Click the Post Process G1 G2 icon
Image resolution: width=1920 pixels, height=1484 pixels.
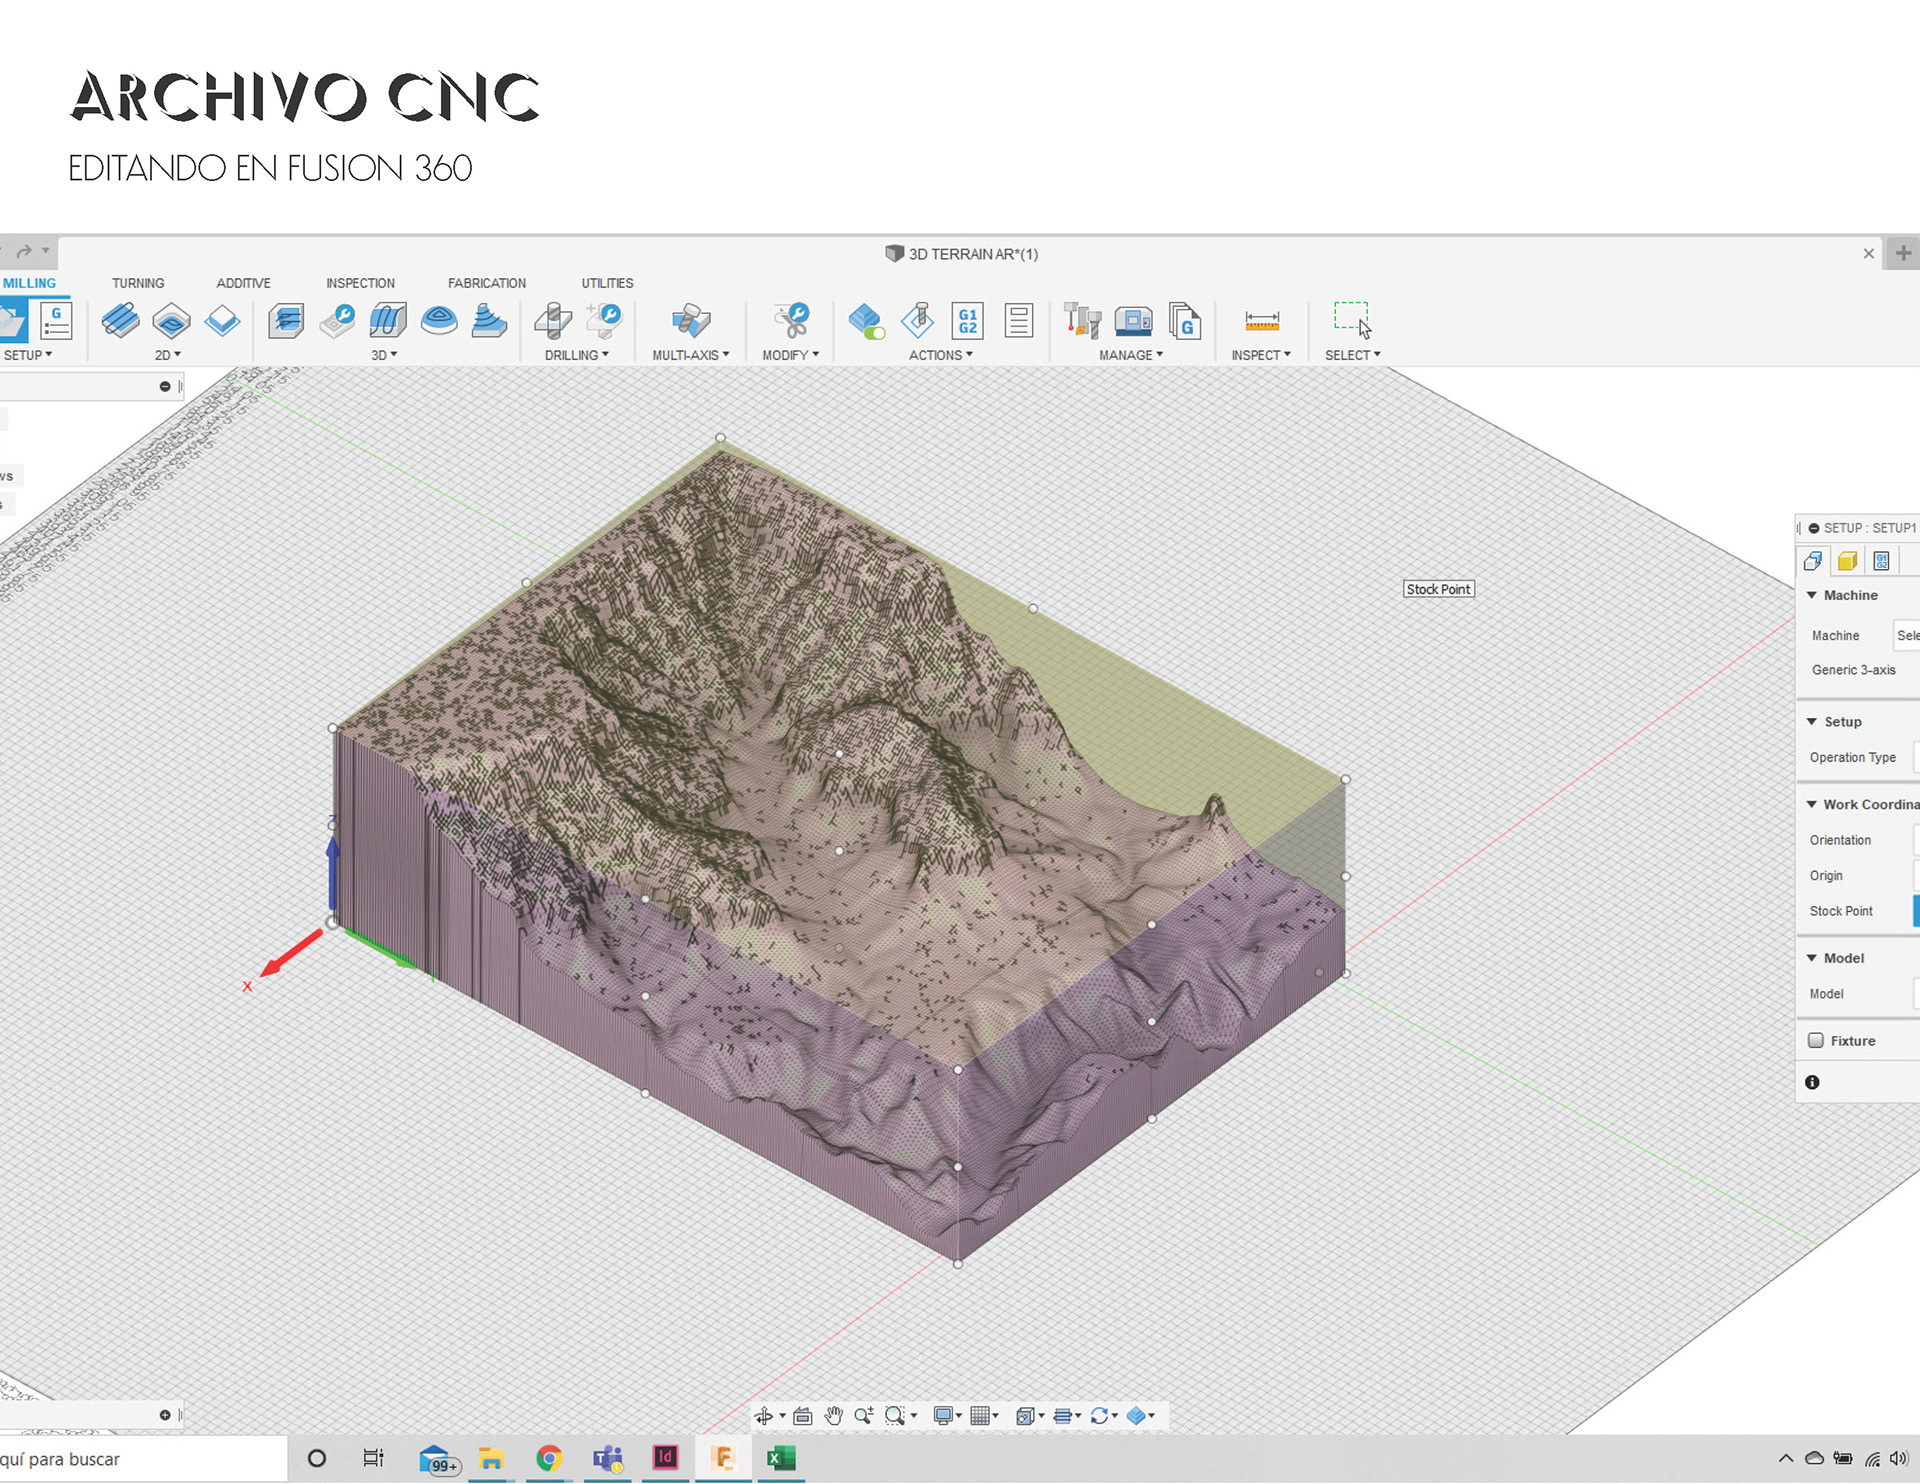967,321
